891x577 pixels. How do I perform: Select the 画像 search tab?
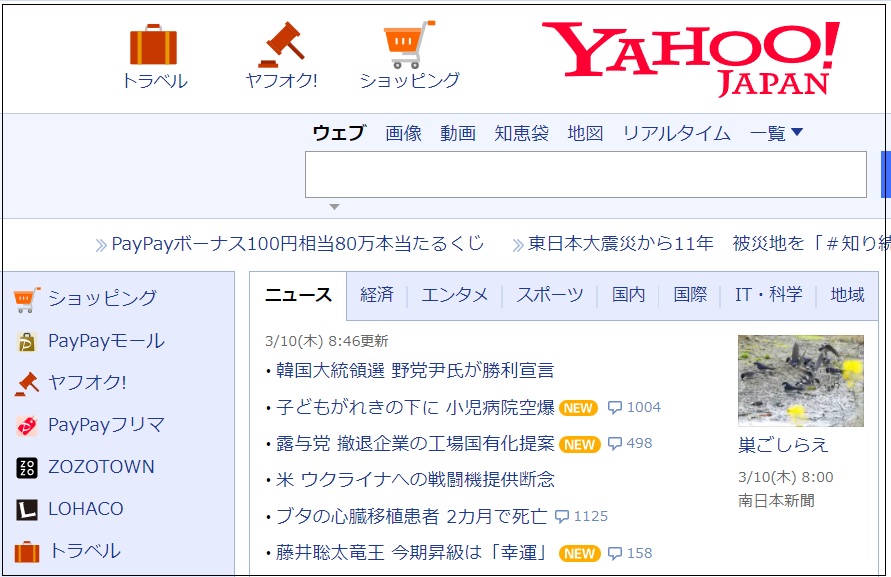pyautogui.click(x=403, y=133)
